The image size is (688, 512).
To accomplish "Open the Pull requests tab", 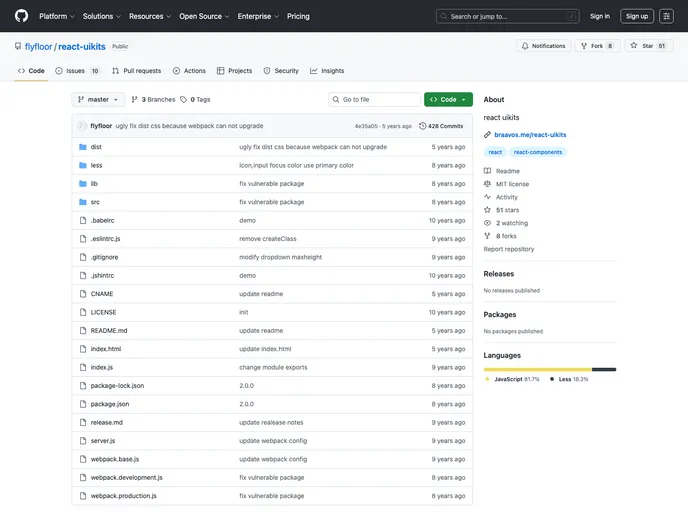I will pyautogui.click(x=136, y=71).
